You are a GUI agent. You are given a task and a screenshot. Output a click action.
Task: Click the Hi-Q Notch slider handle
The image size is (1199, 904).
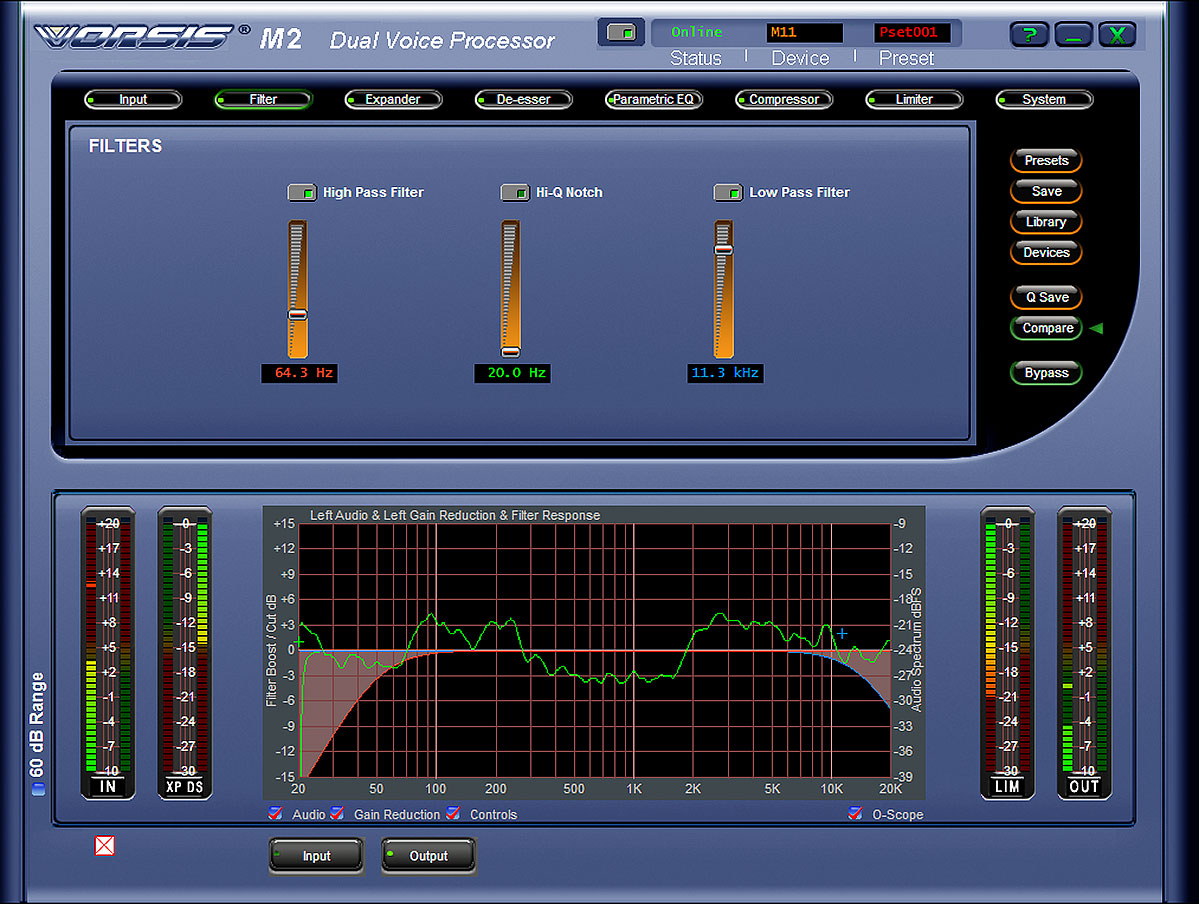(510, 351)
